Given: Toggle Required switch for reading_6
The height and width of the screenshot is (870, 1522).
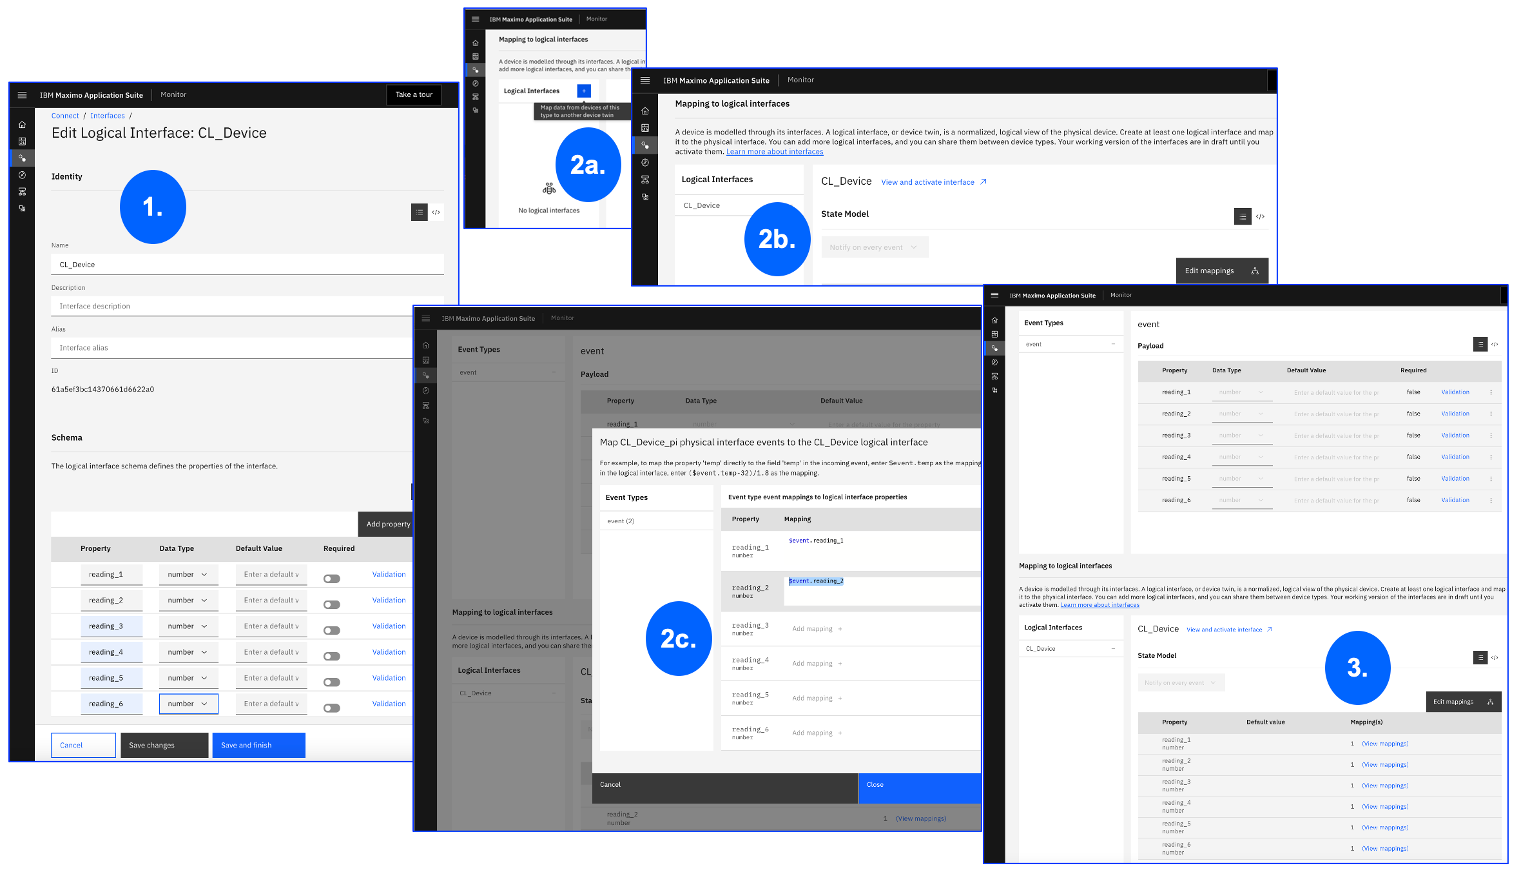Looking at the screenshot, I should 332,708.
